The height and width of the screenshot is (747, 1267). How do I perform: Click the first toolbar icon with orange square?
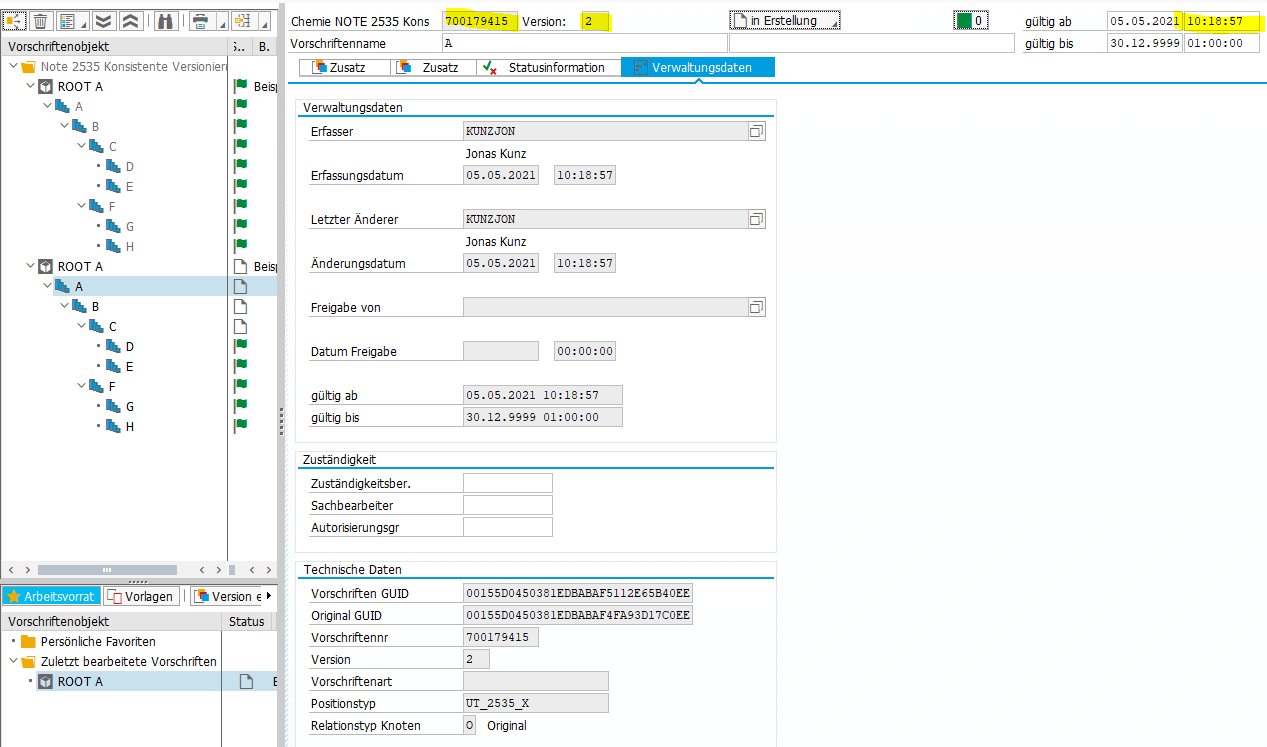(15, 21)
